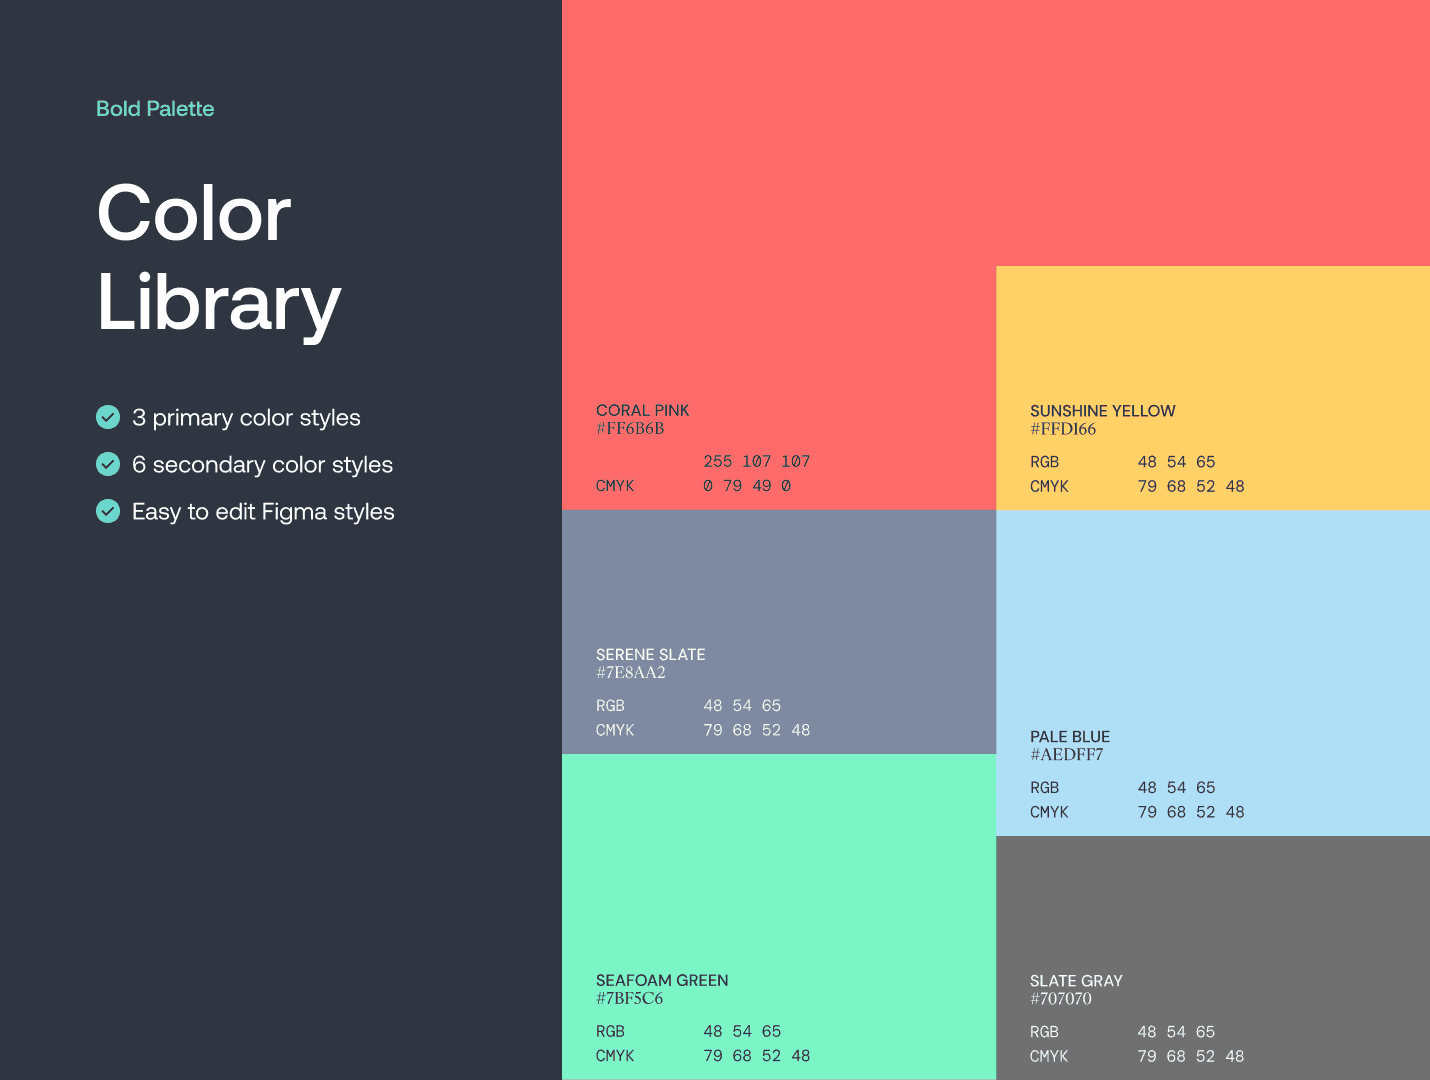Click the CMYK values under Pale Blue
This screenshot has height=1080, width=1430.
pyautogui.click(x=1191, y=812)
